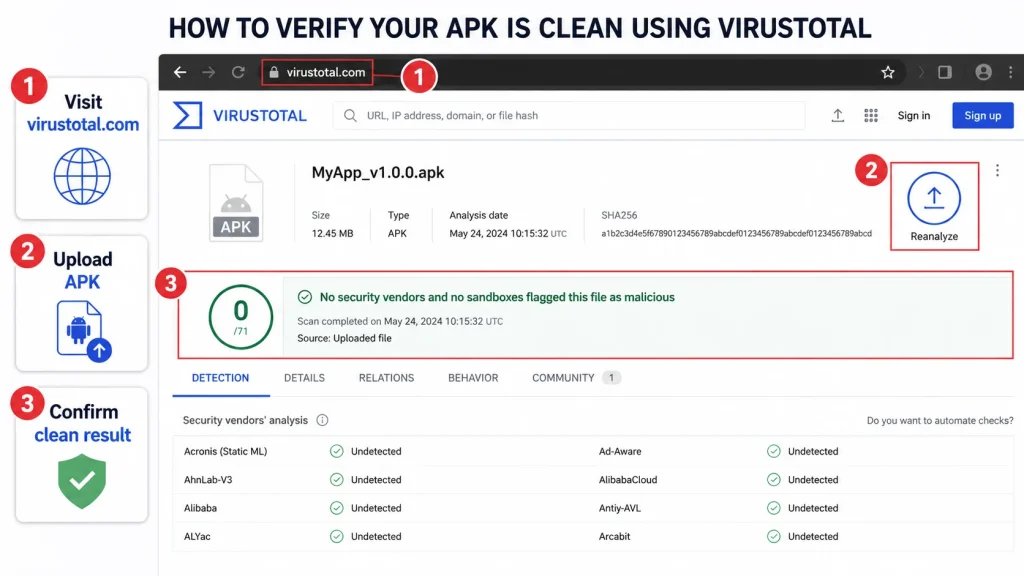This screenshot has width=1024, height=576.
Task: Click the upload file icon in header
Action: tap(838, 116)
